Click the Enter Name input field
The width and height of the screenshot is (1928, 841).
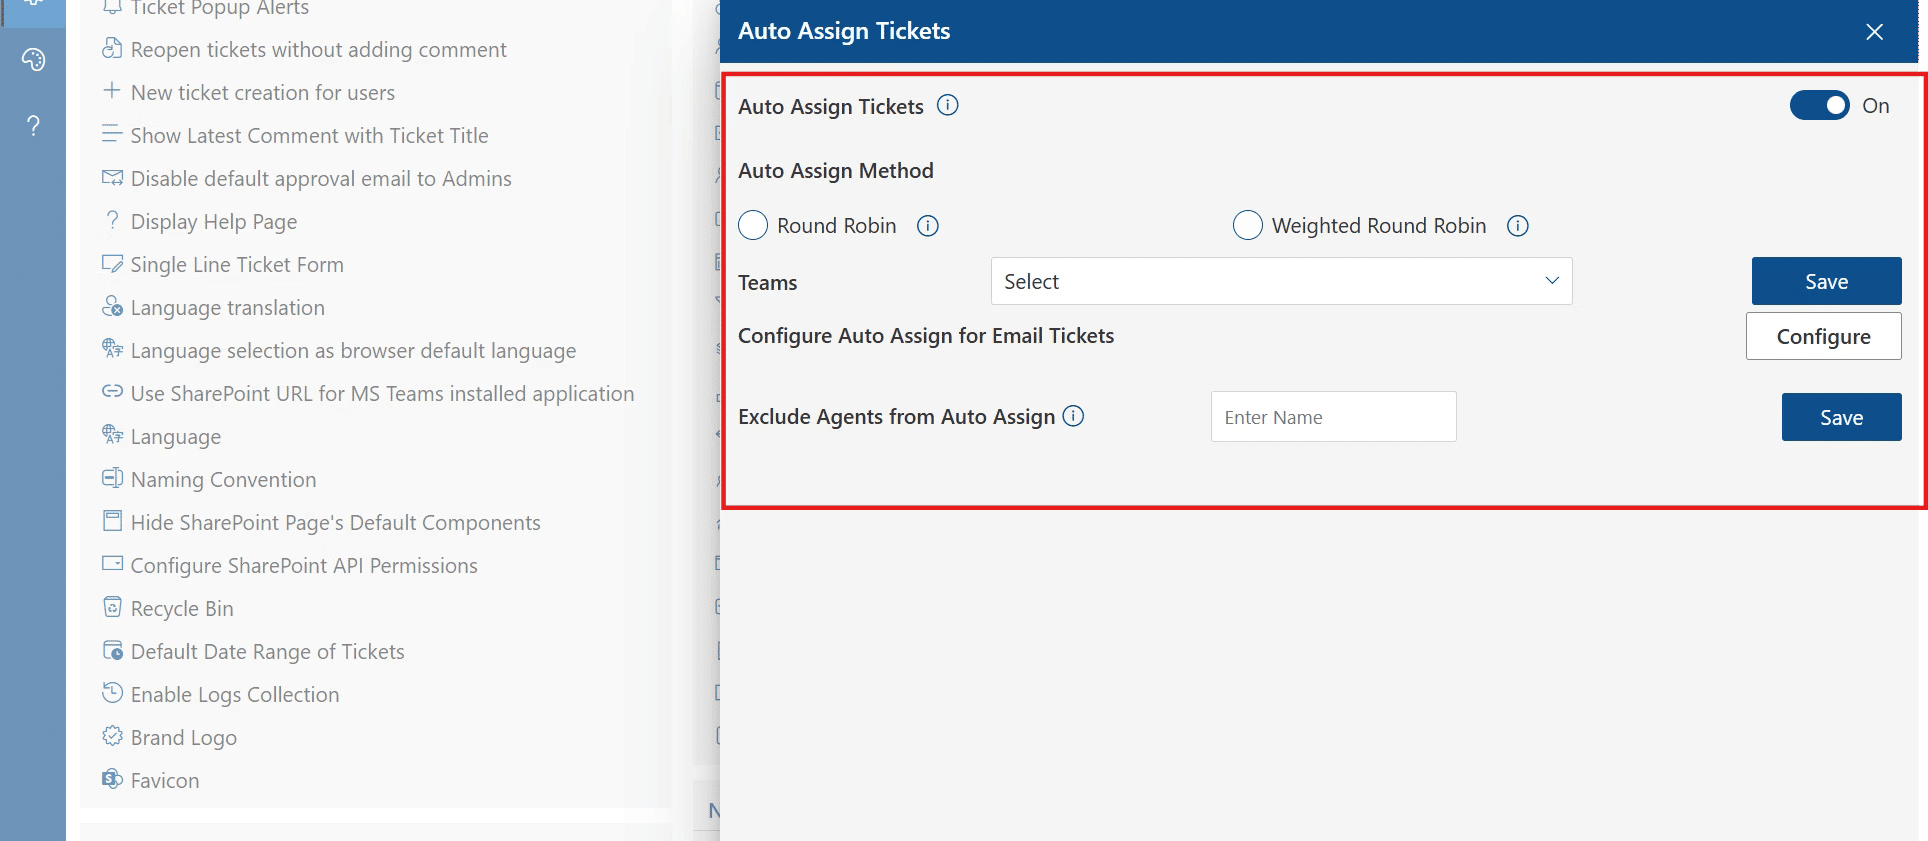tap(1333, 417)
